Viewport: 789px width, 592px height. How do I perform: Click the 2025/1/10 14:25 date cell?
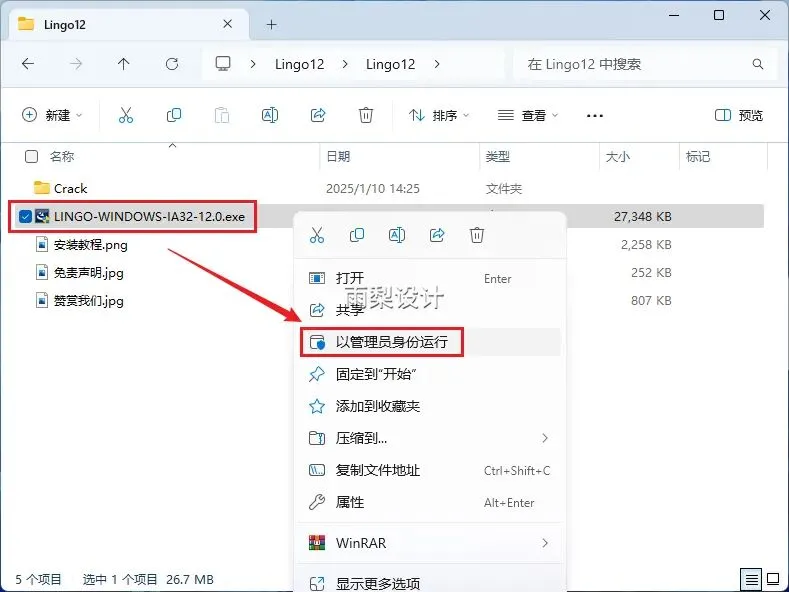[373, 188]
